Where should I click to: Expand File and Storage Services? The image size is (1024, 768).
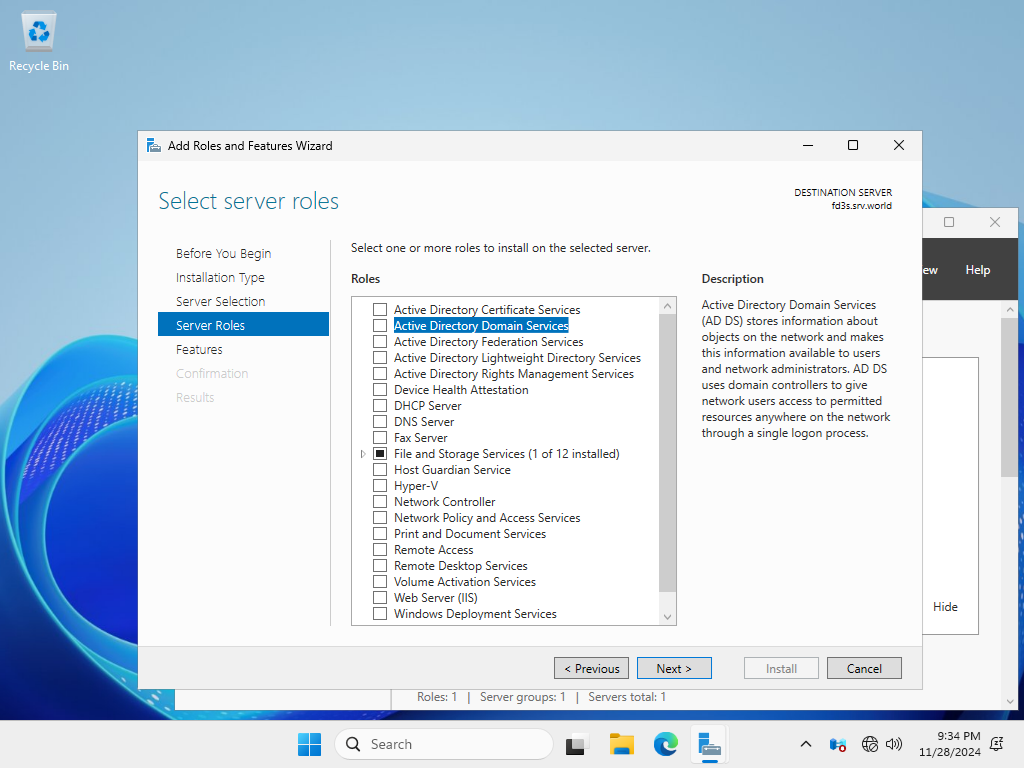[x=363, y=453]
